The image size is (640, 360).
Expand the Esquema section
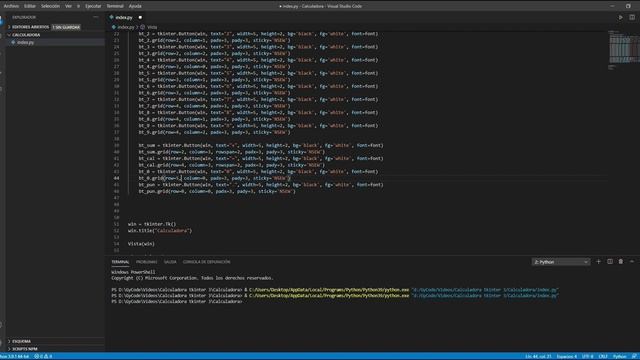coord(21,341)
